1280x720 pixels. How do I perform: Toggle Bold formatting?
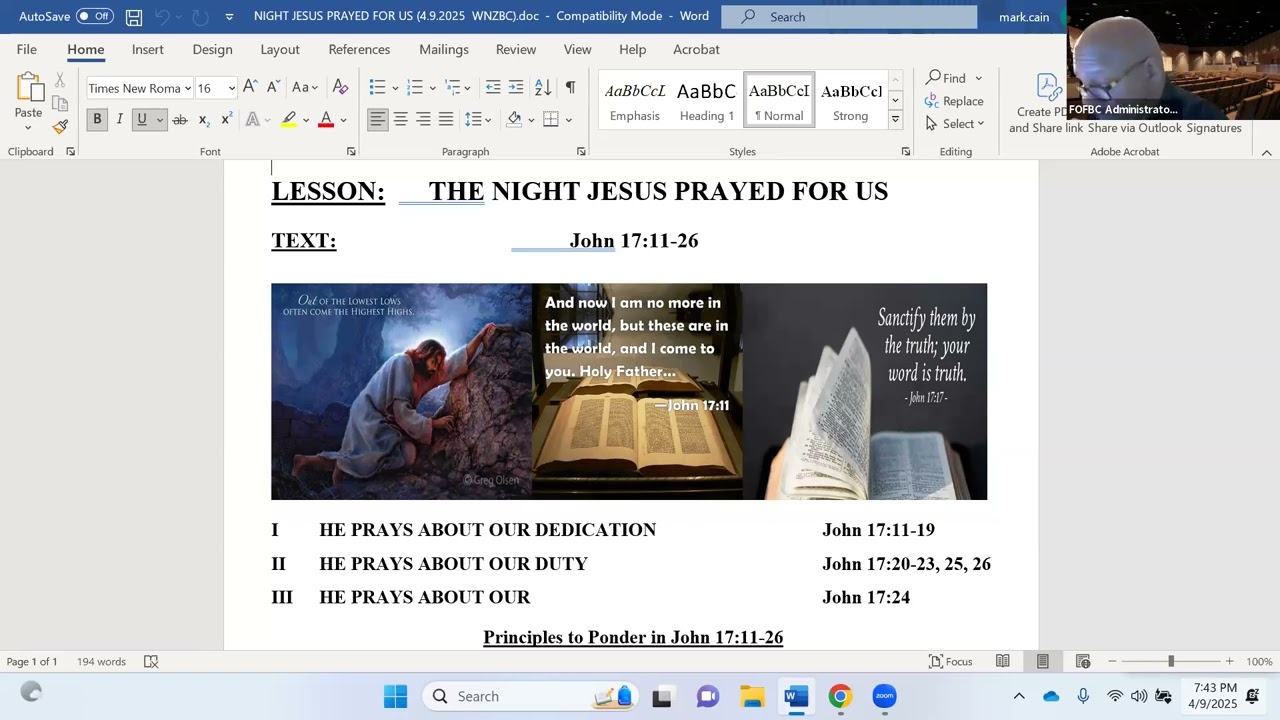[97, 120]
